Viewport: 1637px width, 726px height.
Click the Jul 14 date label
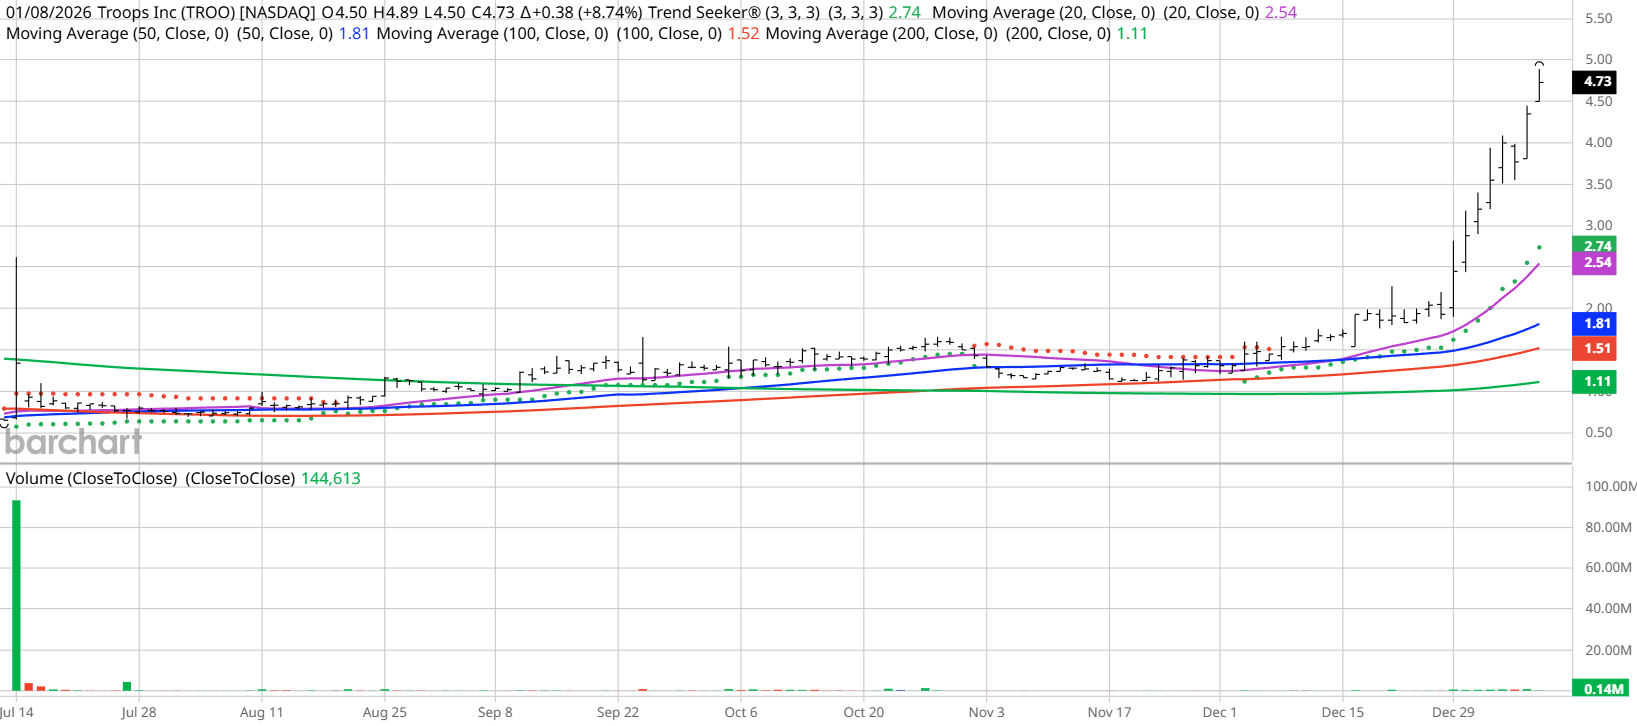click(x=17, y=713)
